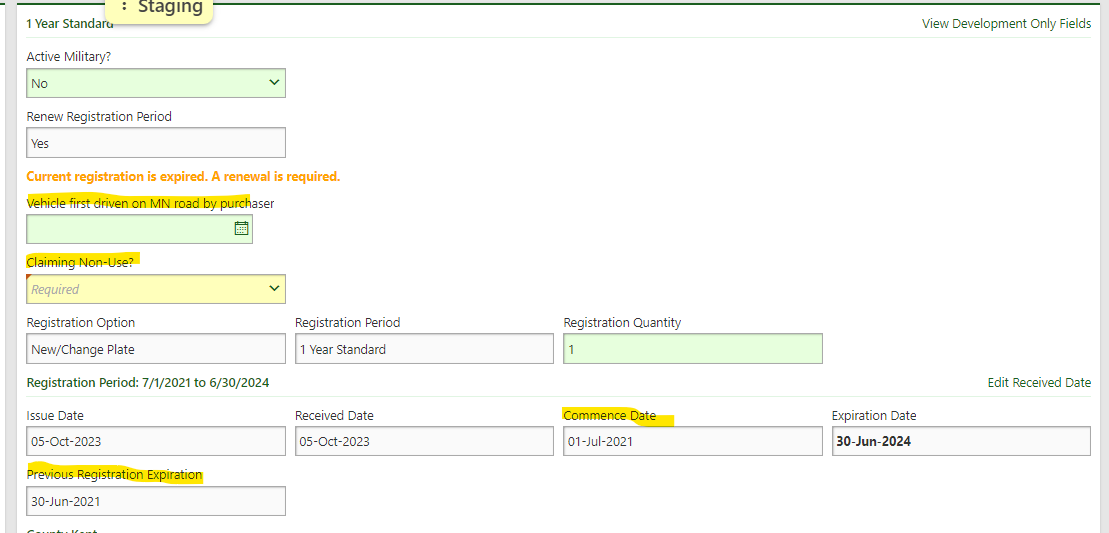1109x533 pixels.
Task: Select the Expiration Date field
Action: pyautogui.click(x=960, y=441)
